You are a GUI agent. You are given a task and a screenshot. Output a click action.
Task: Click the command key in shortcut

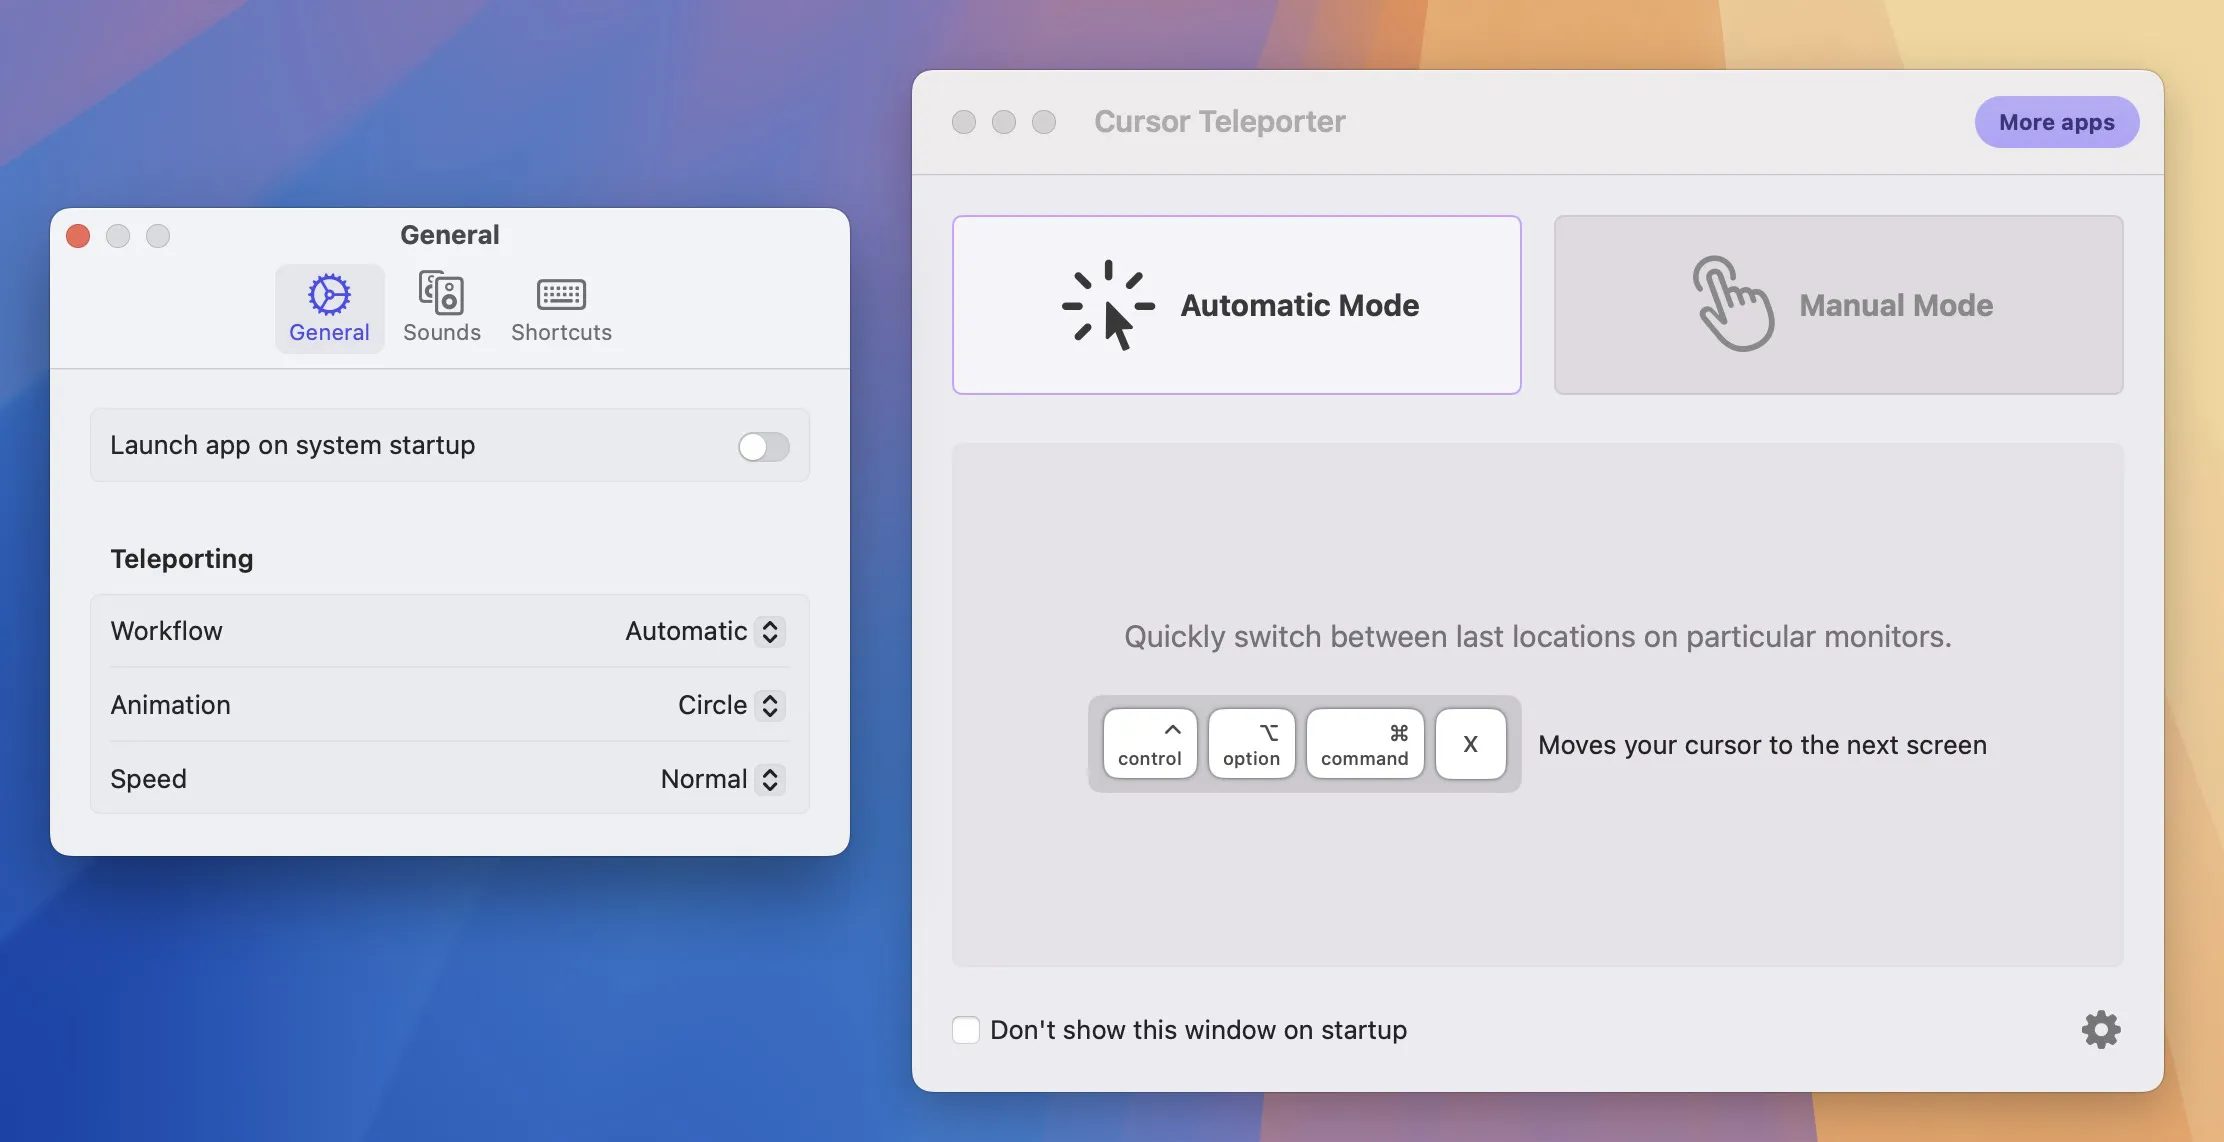pyautogui.click(x=1365, y=744)
